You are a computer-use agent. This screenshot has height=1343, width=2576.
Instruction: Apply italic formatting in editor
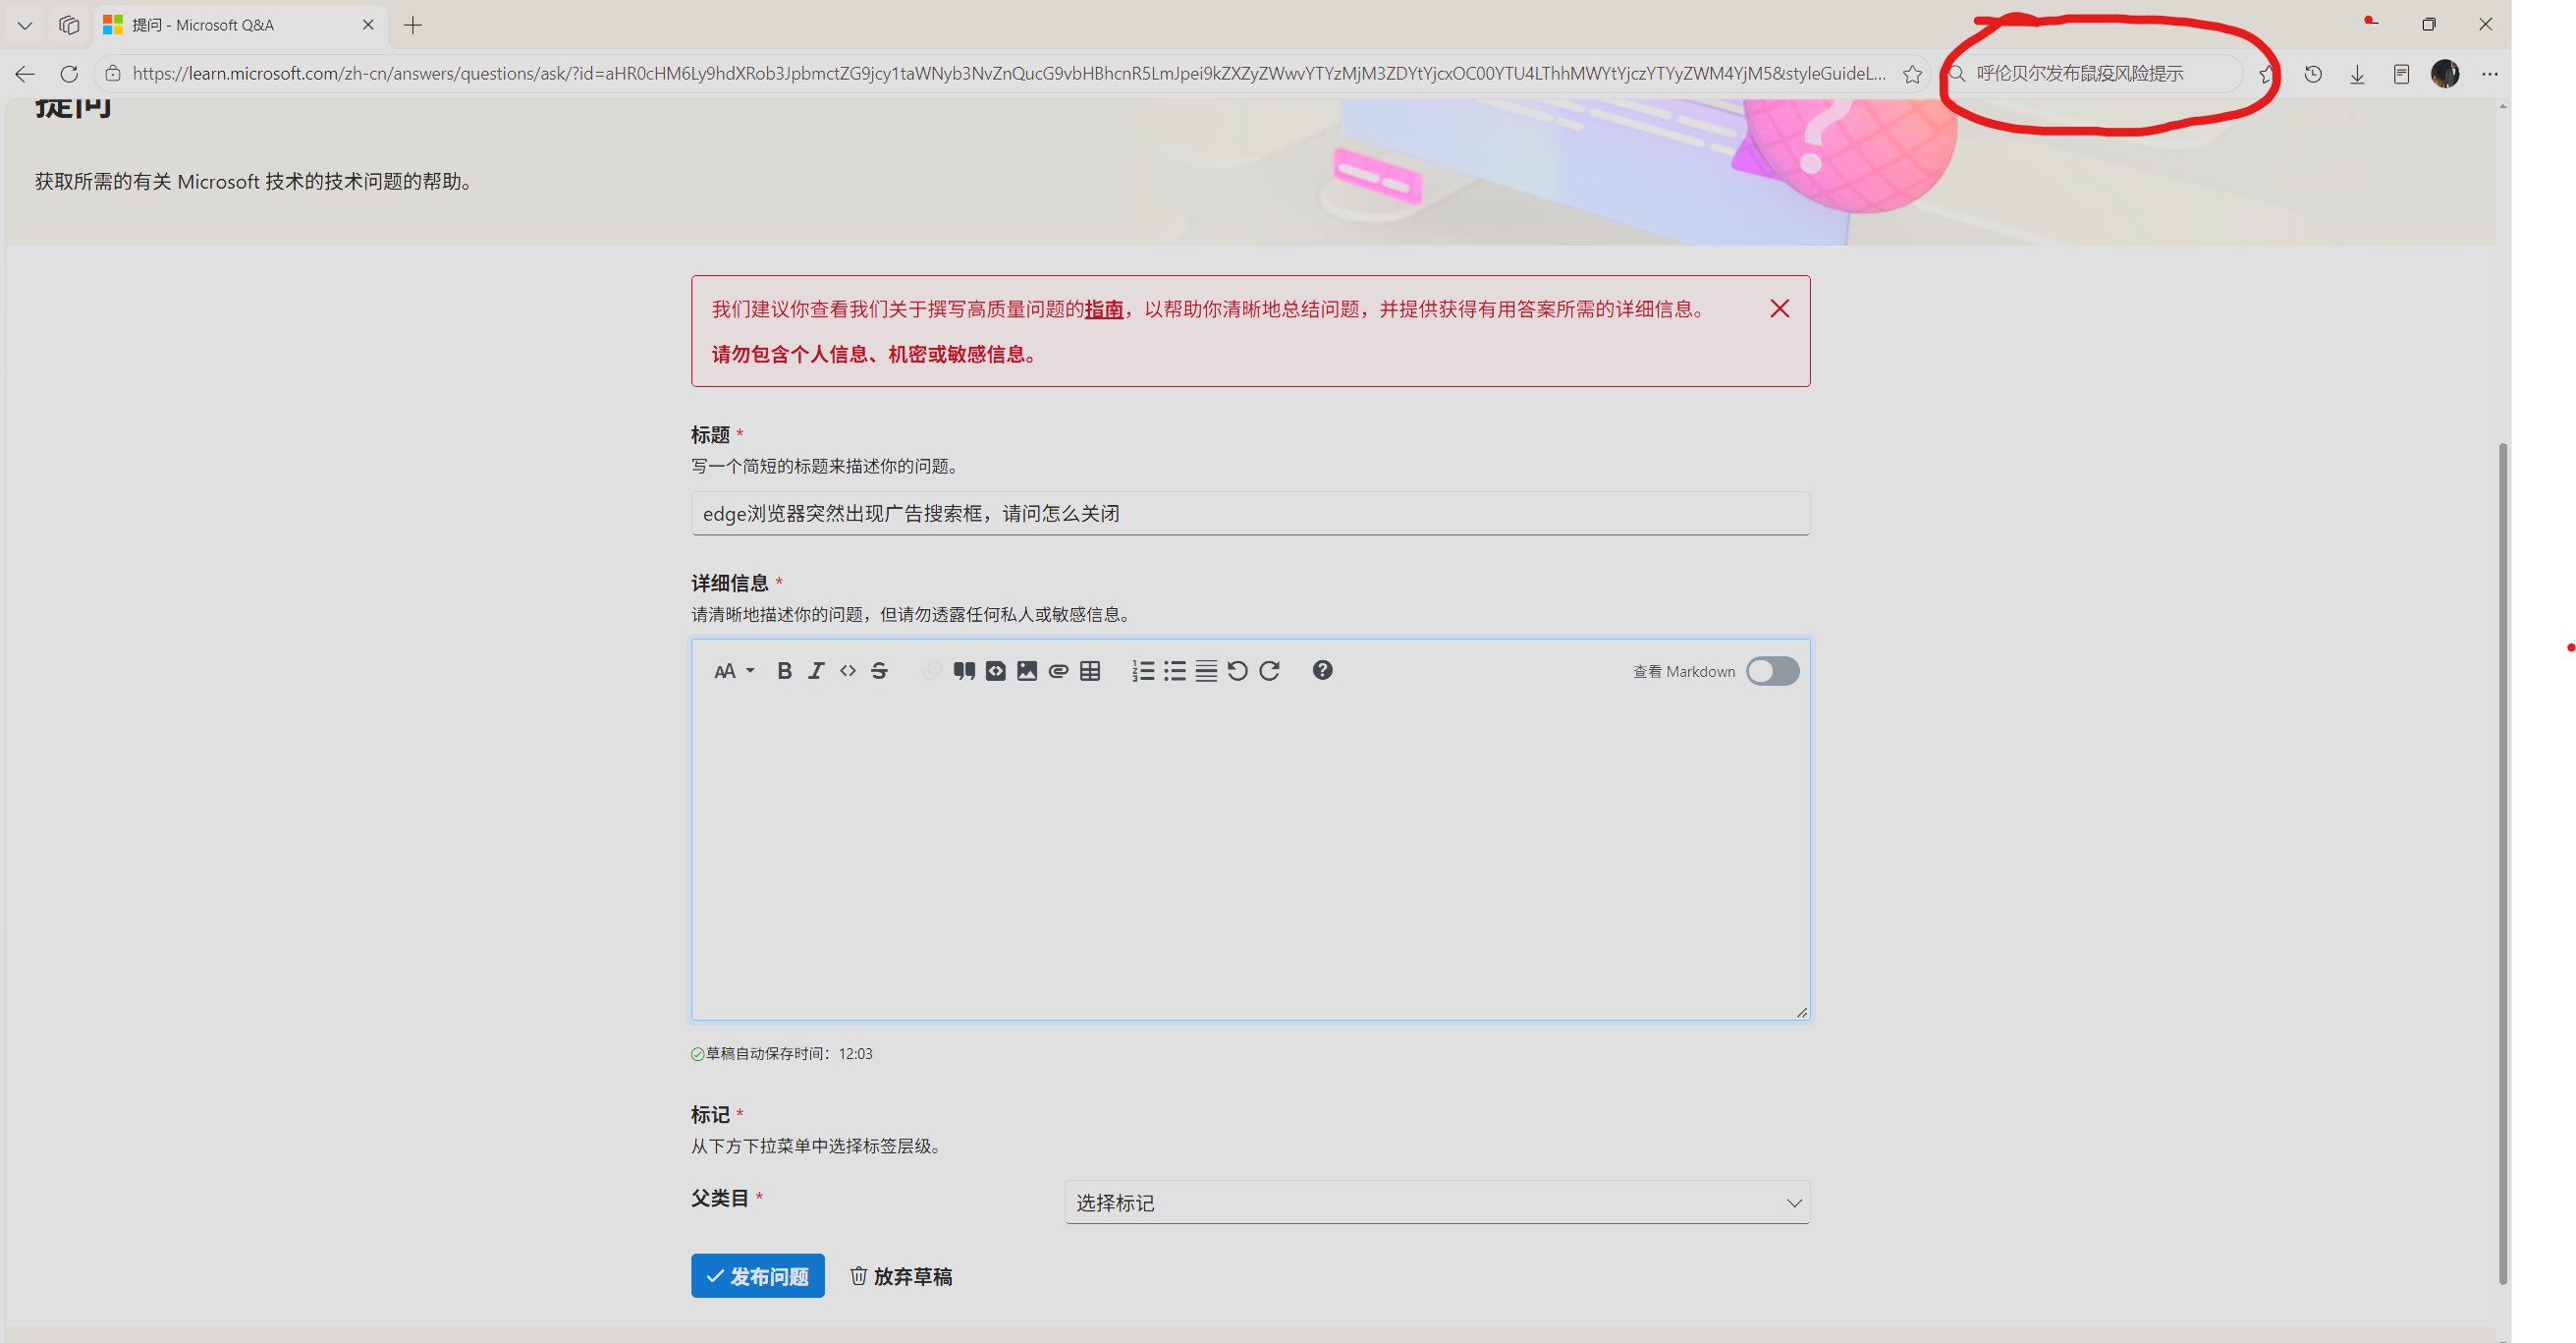click(x=816, y=671)
